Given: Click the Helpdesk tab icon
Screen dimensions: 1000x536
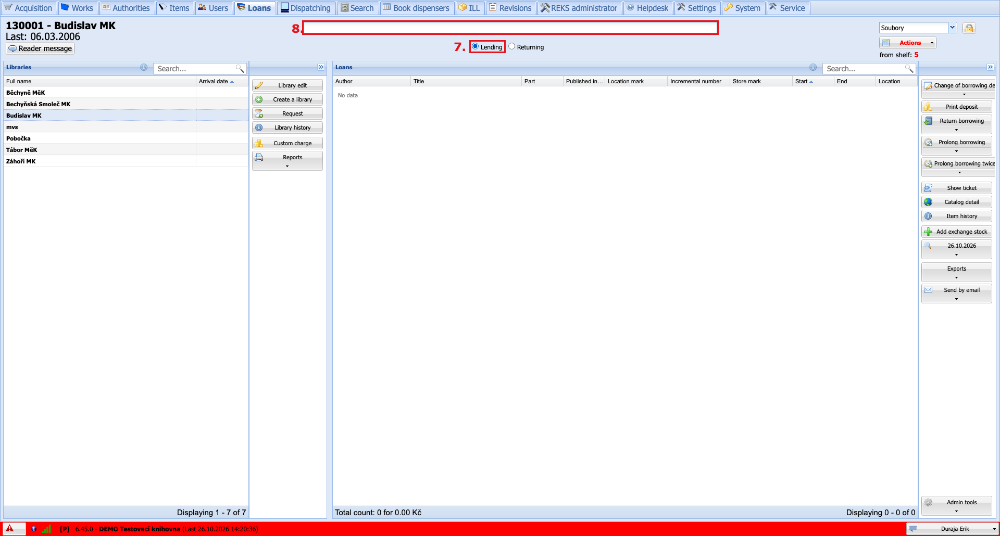Looking at the screenshot, I should click(630, 8).
